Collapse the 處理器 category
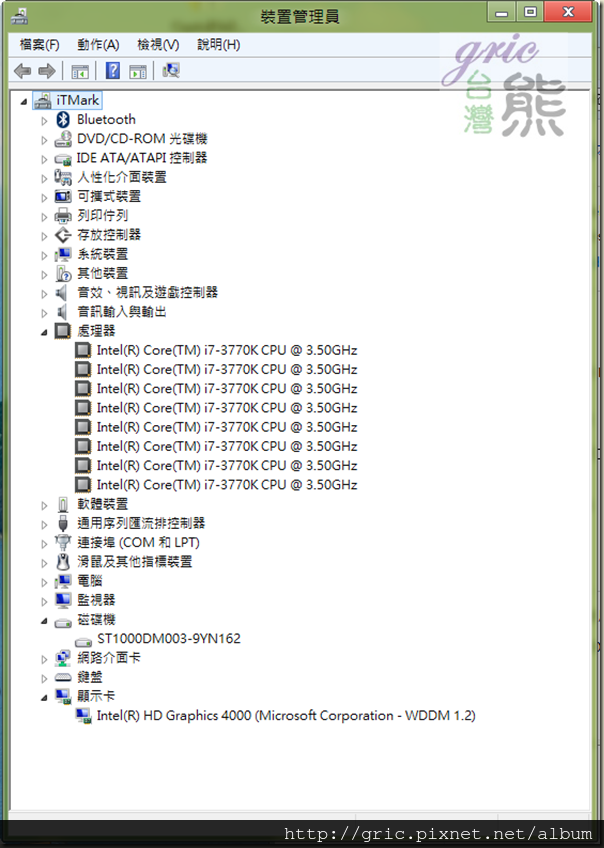604x848 pixels. 44,332
